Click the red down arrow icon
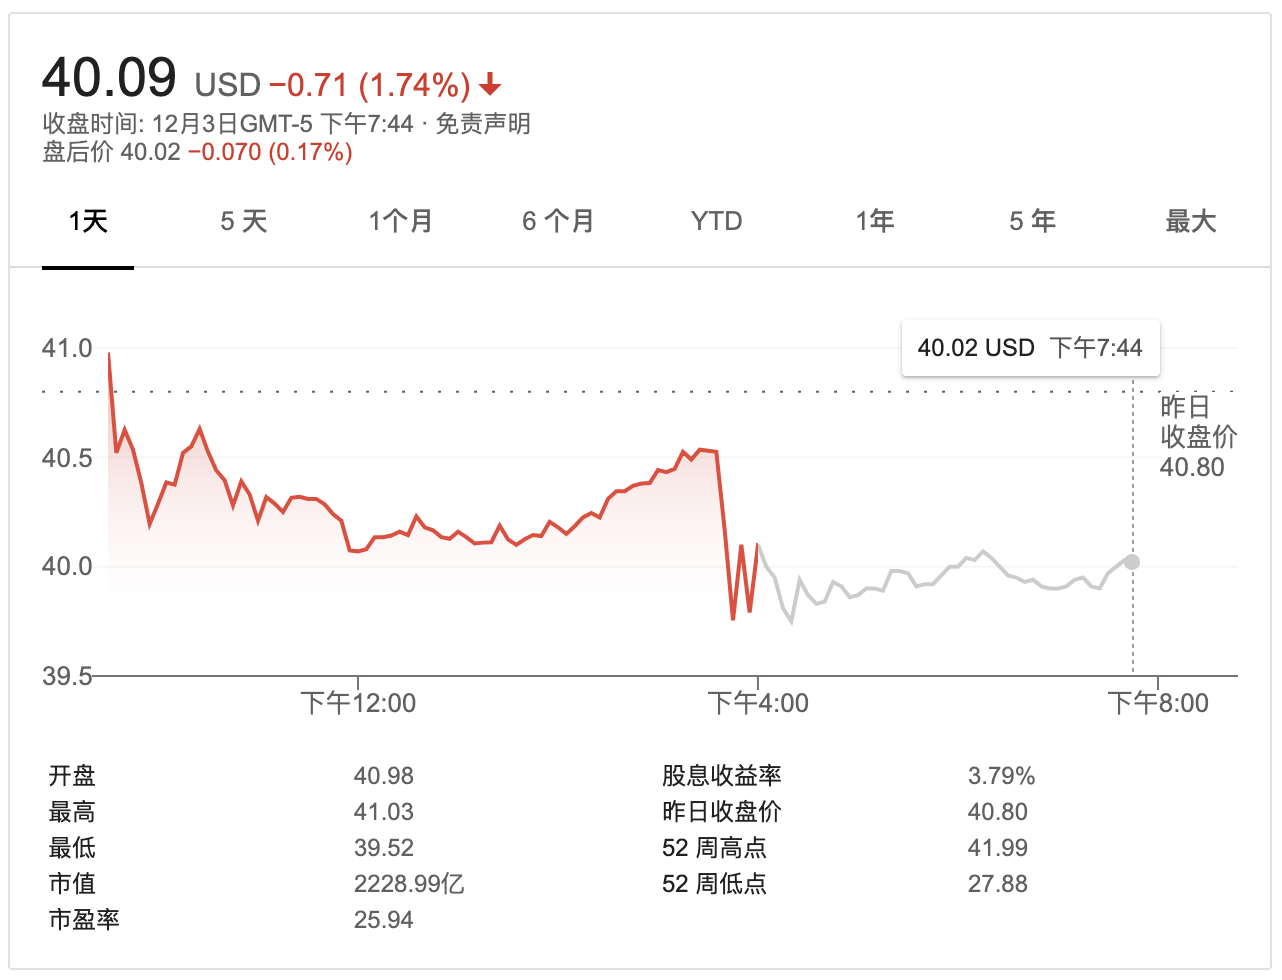 click(490, 84)
